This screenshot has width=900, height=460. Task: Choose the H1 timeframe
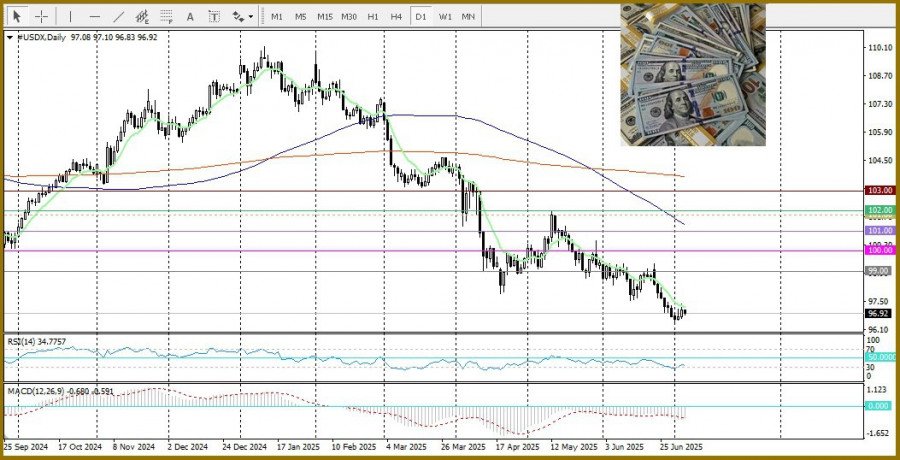click(x=372, y=17)
